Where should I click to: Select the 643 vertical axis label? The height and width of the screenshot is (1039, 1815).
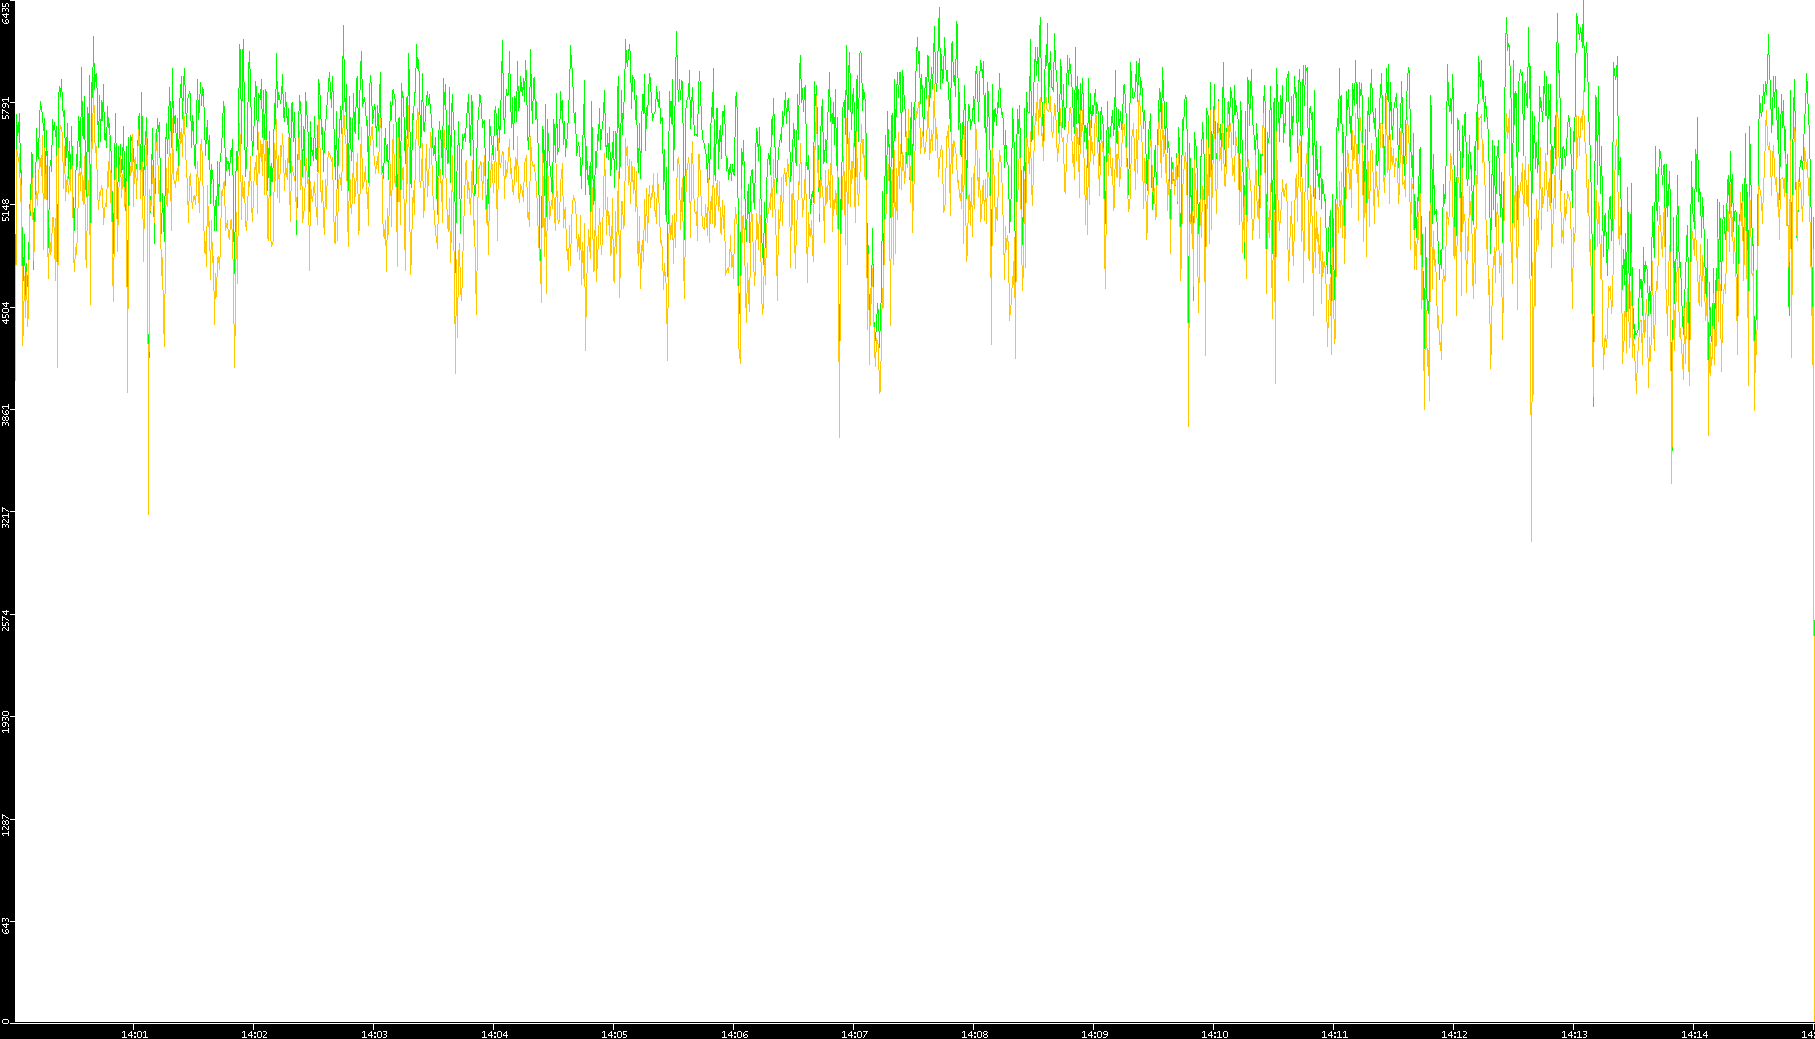pyautogui.click(x=6, y=927)
